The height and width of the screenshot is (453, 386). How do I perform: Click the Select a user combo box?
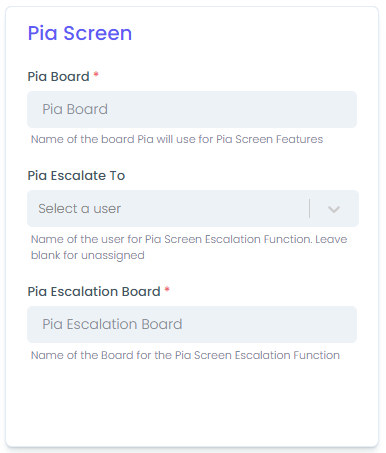(193, 209)
